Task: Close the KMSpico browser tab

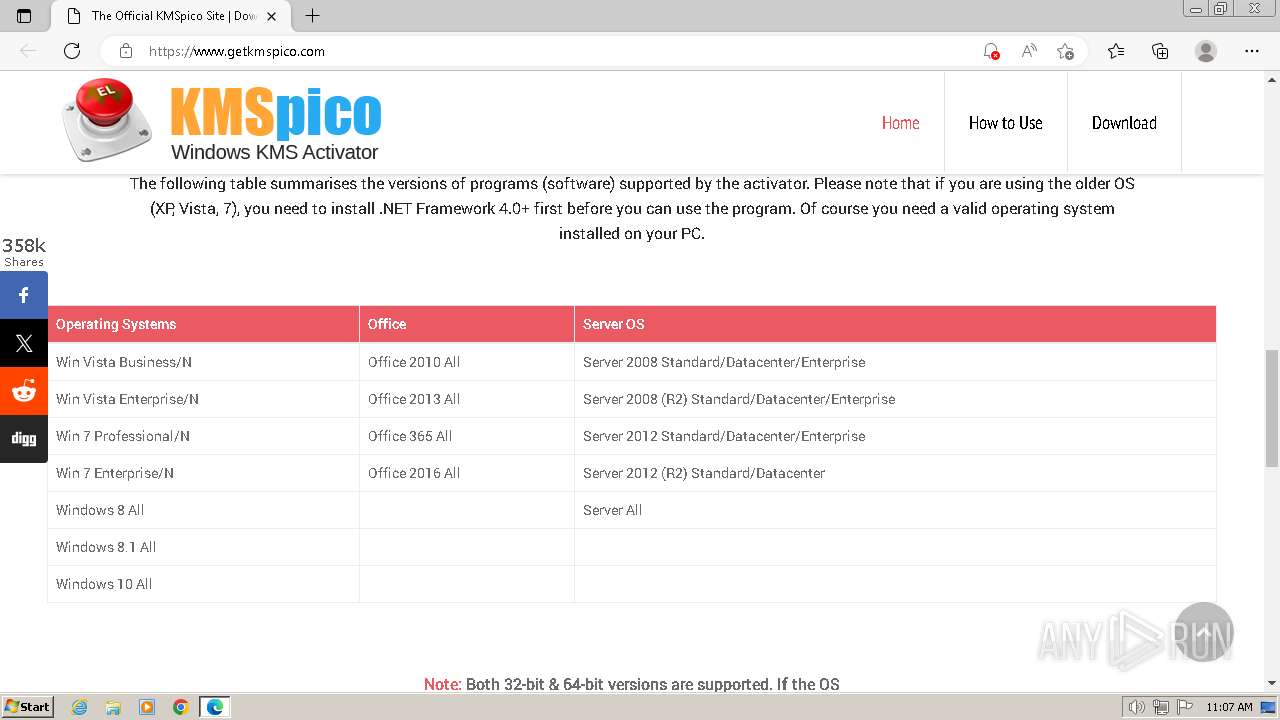Action: coord(271,16)
